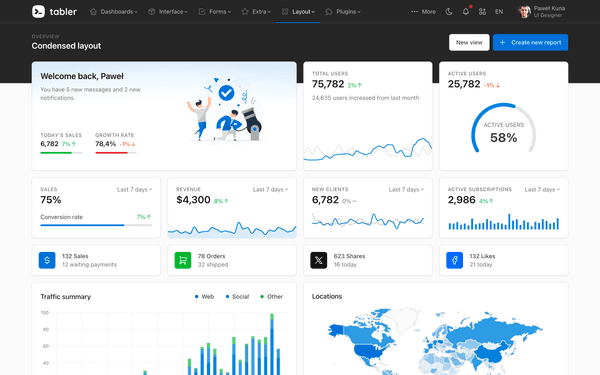
Task: Open the apps grid icon
Action: pyautogui.click(x=482, y=12)
